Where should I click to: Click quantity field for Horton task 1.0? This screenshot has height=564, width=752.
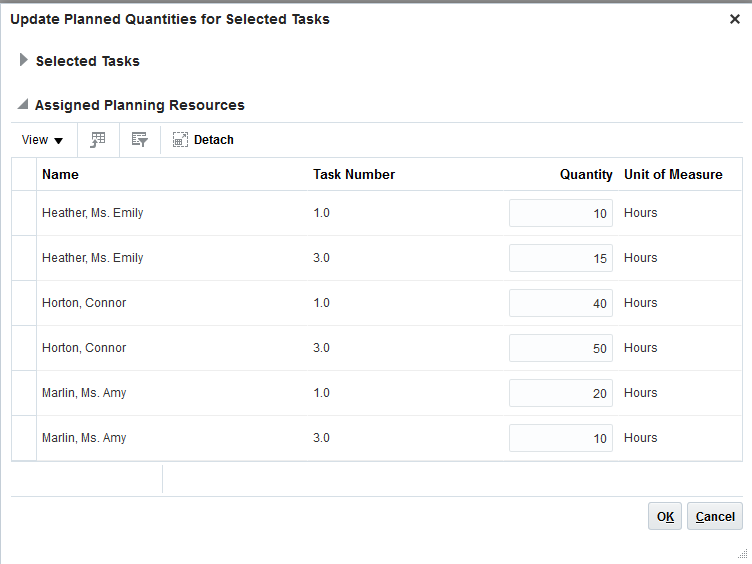pos(560,303)
